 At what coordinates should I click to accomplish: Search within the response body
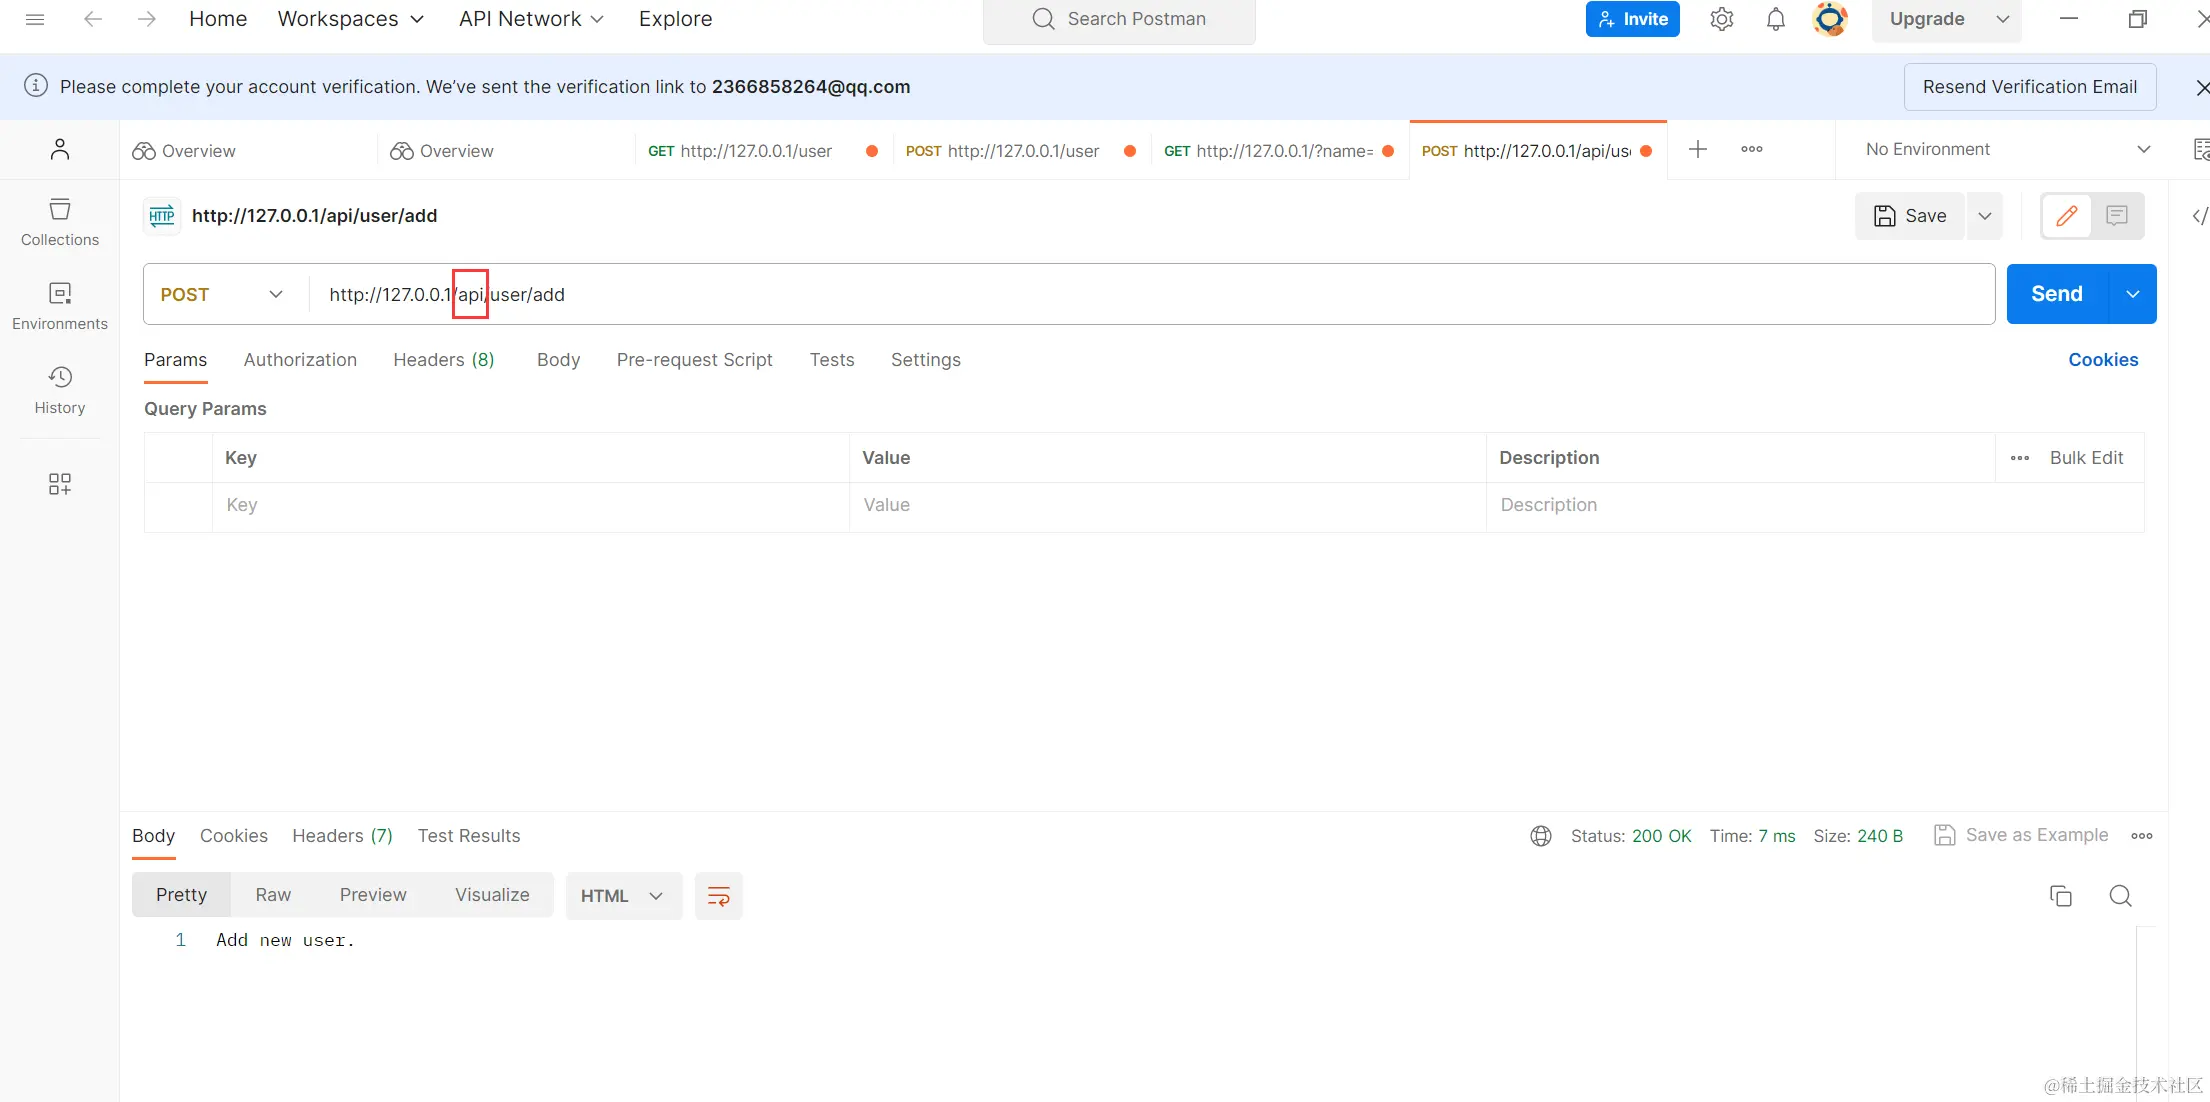pyautogui.click(x=2120, y=896)
